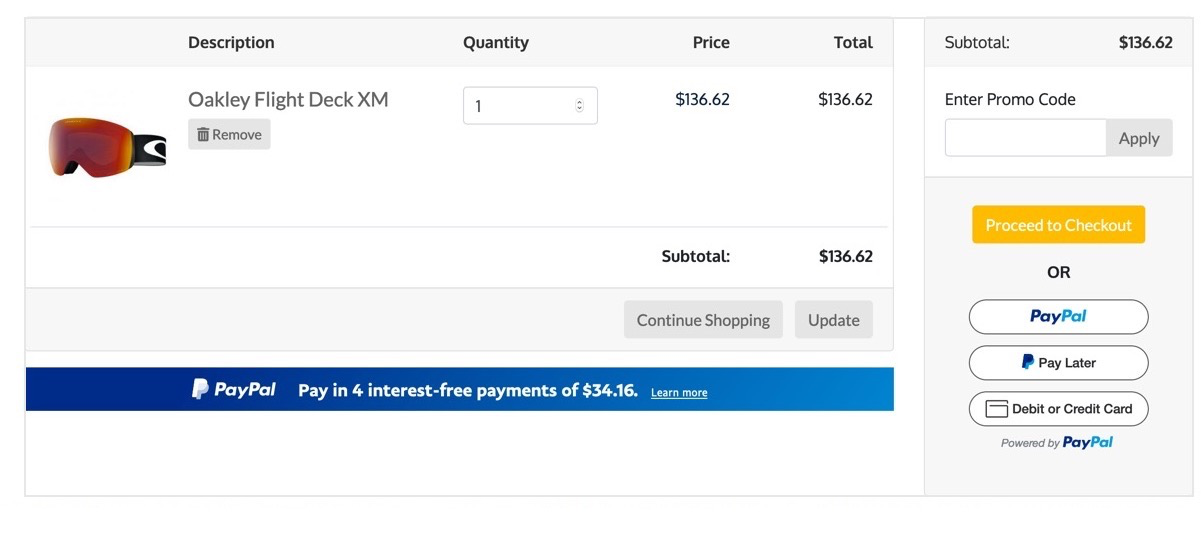
Task: Choose the PayPal Pay Later option
Action: pyautogui.click(x=1058, y=363)
